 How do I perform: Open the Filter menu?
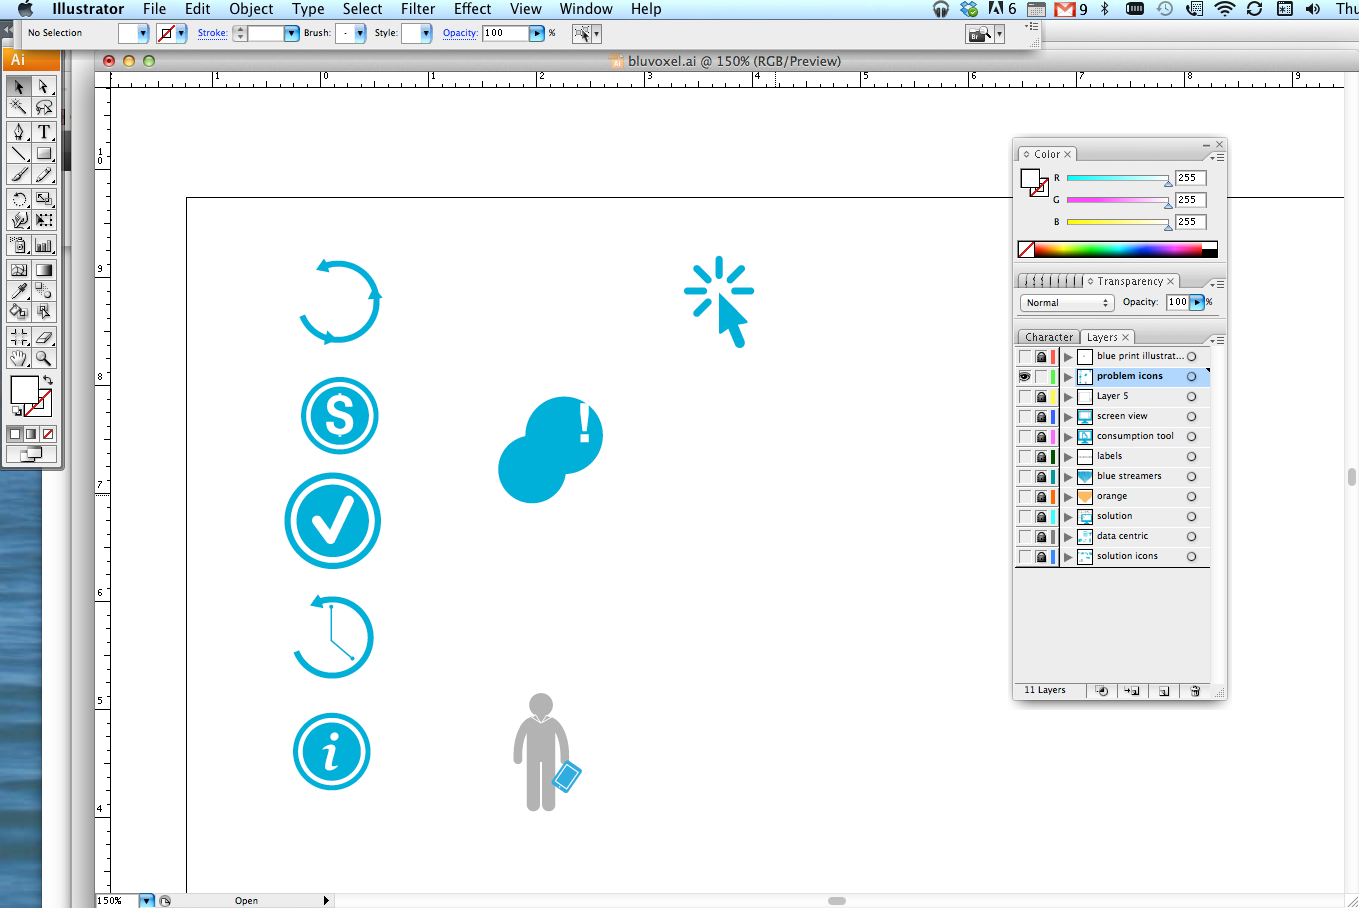[x=418, y=9]
